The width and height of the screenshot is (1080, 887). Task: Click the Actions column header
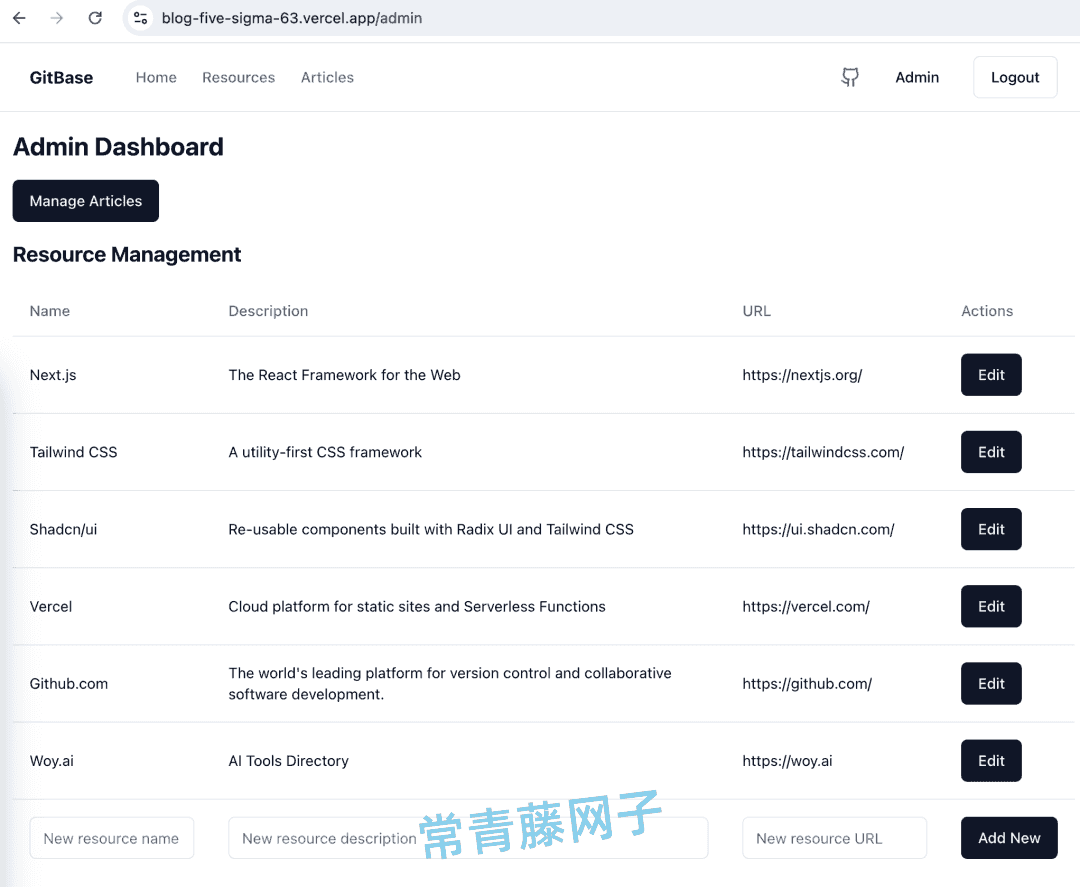(x=987, y=311)
